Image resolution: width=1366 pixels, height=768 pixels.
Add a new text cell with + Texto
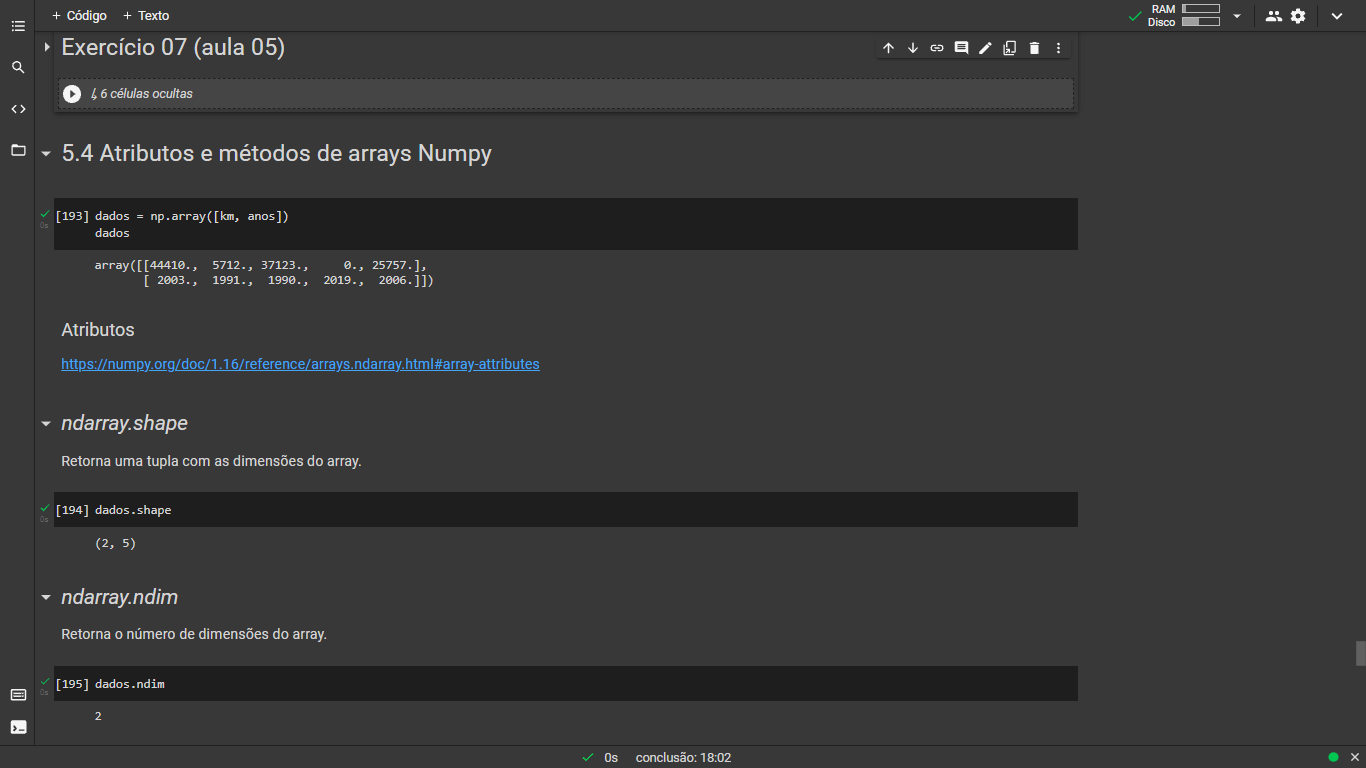click(146, 16)
